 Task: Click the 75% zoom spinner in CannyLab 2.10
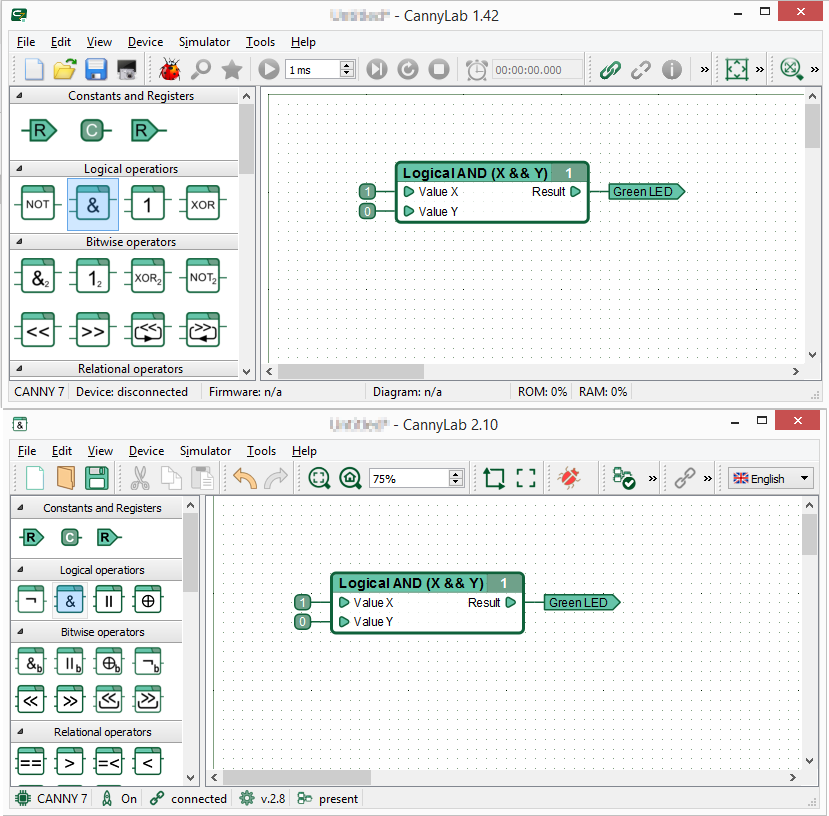[x=417, y=479]
